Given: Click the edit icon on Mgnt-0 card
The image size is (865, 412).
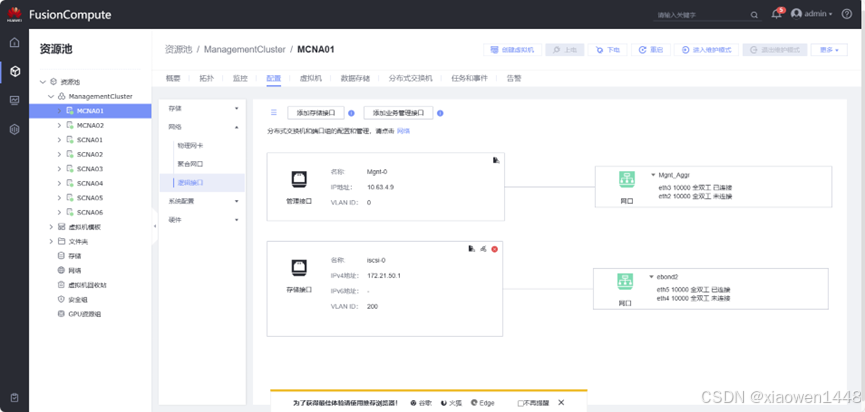Looking at the screenshot, I should point(496,160).
